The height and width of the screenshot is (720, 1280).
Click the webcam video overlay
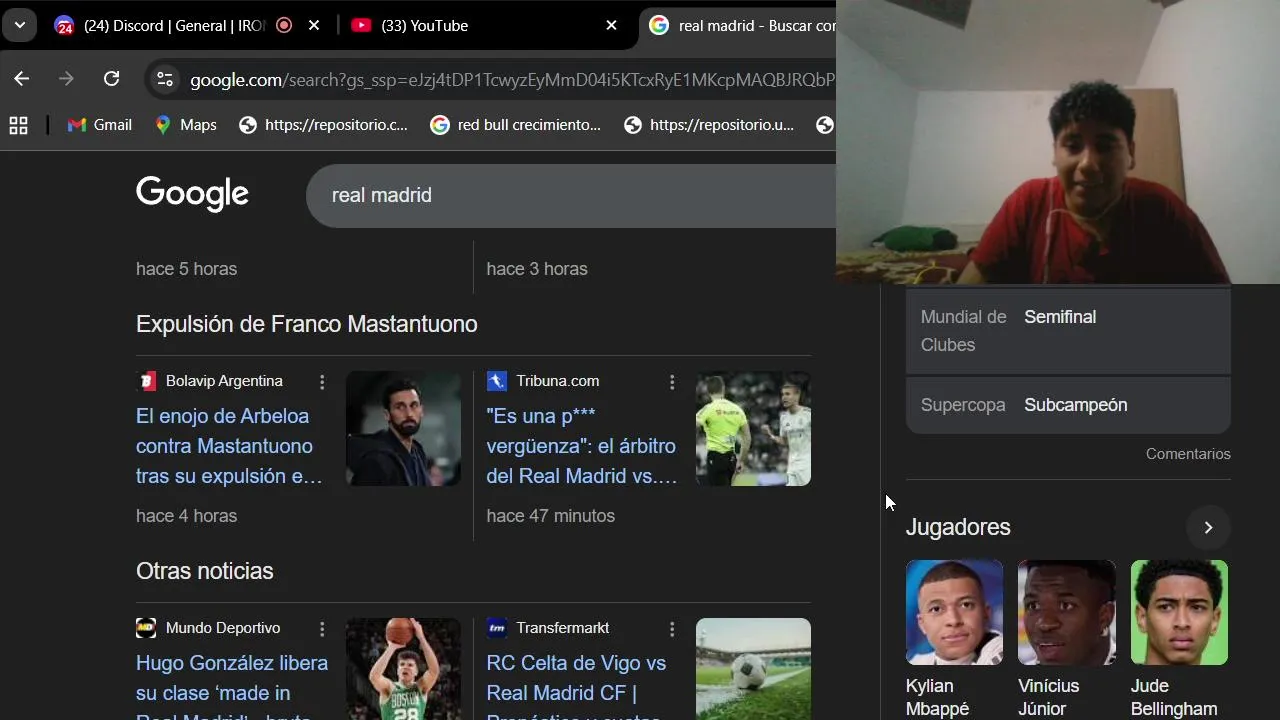[x=1058, y=142]
